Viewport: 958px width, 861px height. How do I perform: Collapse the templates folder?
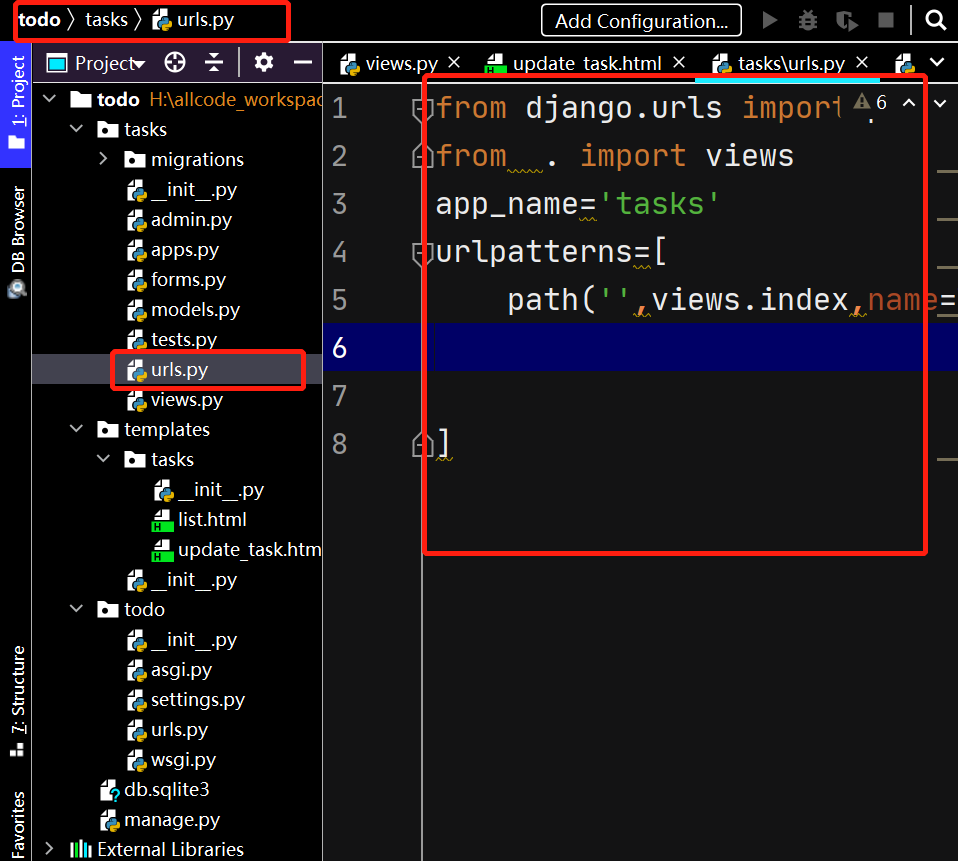(x=77, y=429)
